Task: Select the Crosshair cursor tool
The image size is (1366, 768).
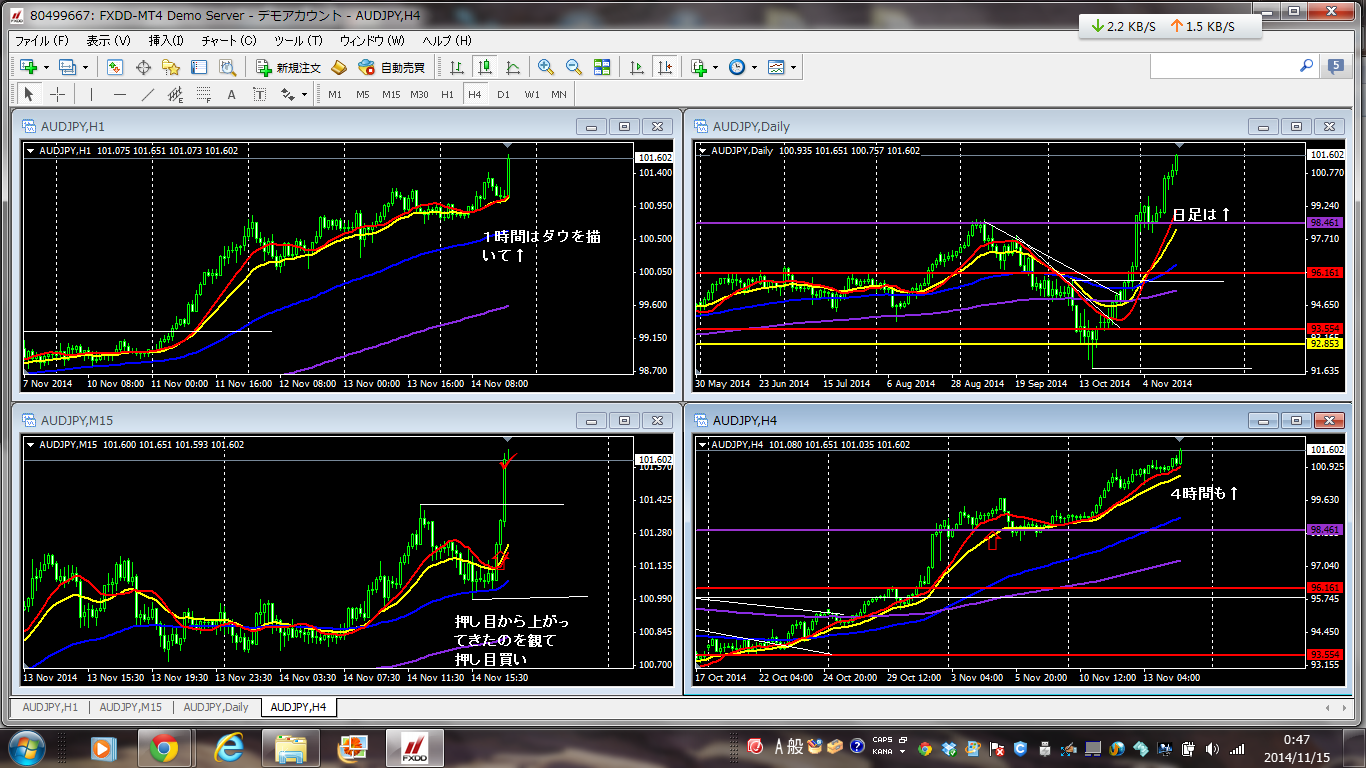Action: click(x=58, y=94)
